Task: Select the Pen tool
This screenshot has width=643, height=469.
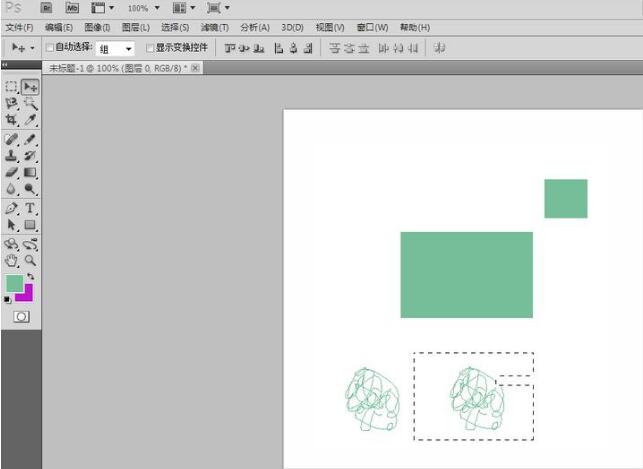Action: coord(12,208)
